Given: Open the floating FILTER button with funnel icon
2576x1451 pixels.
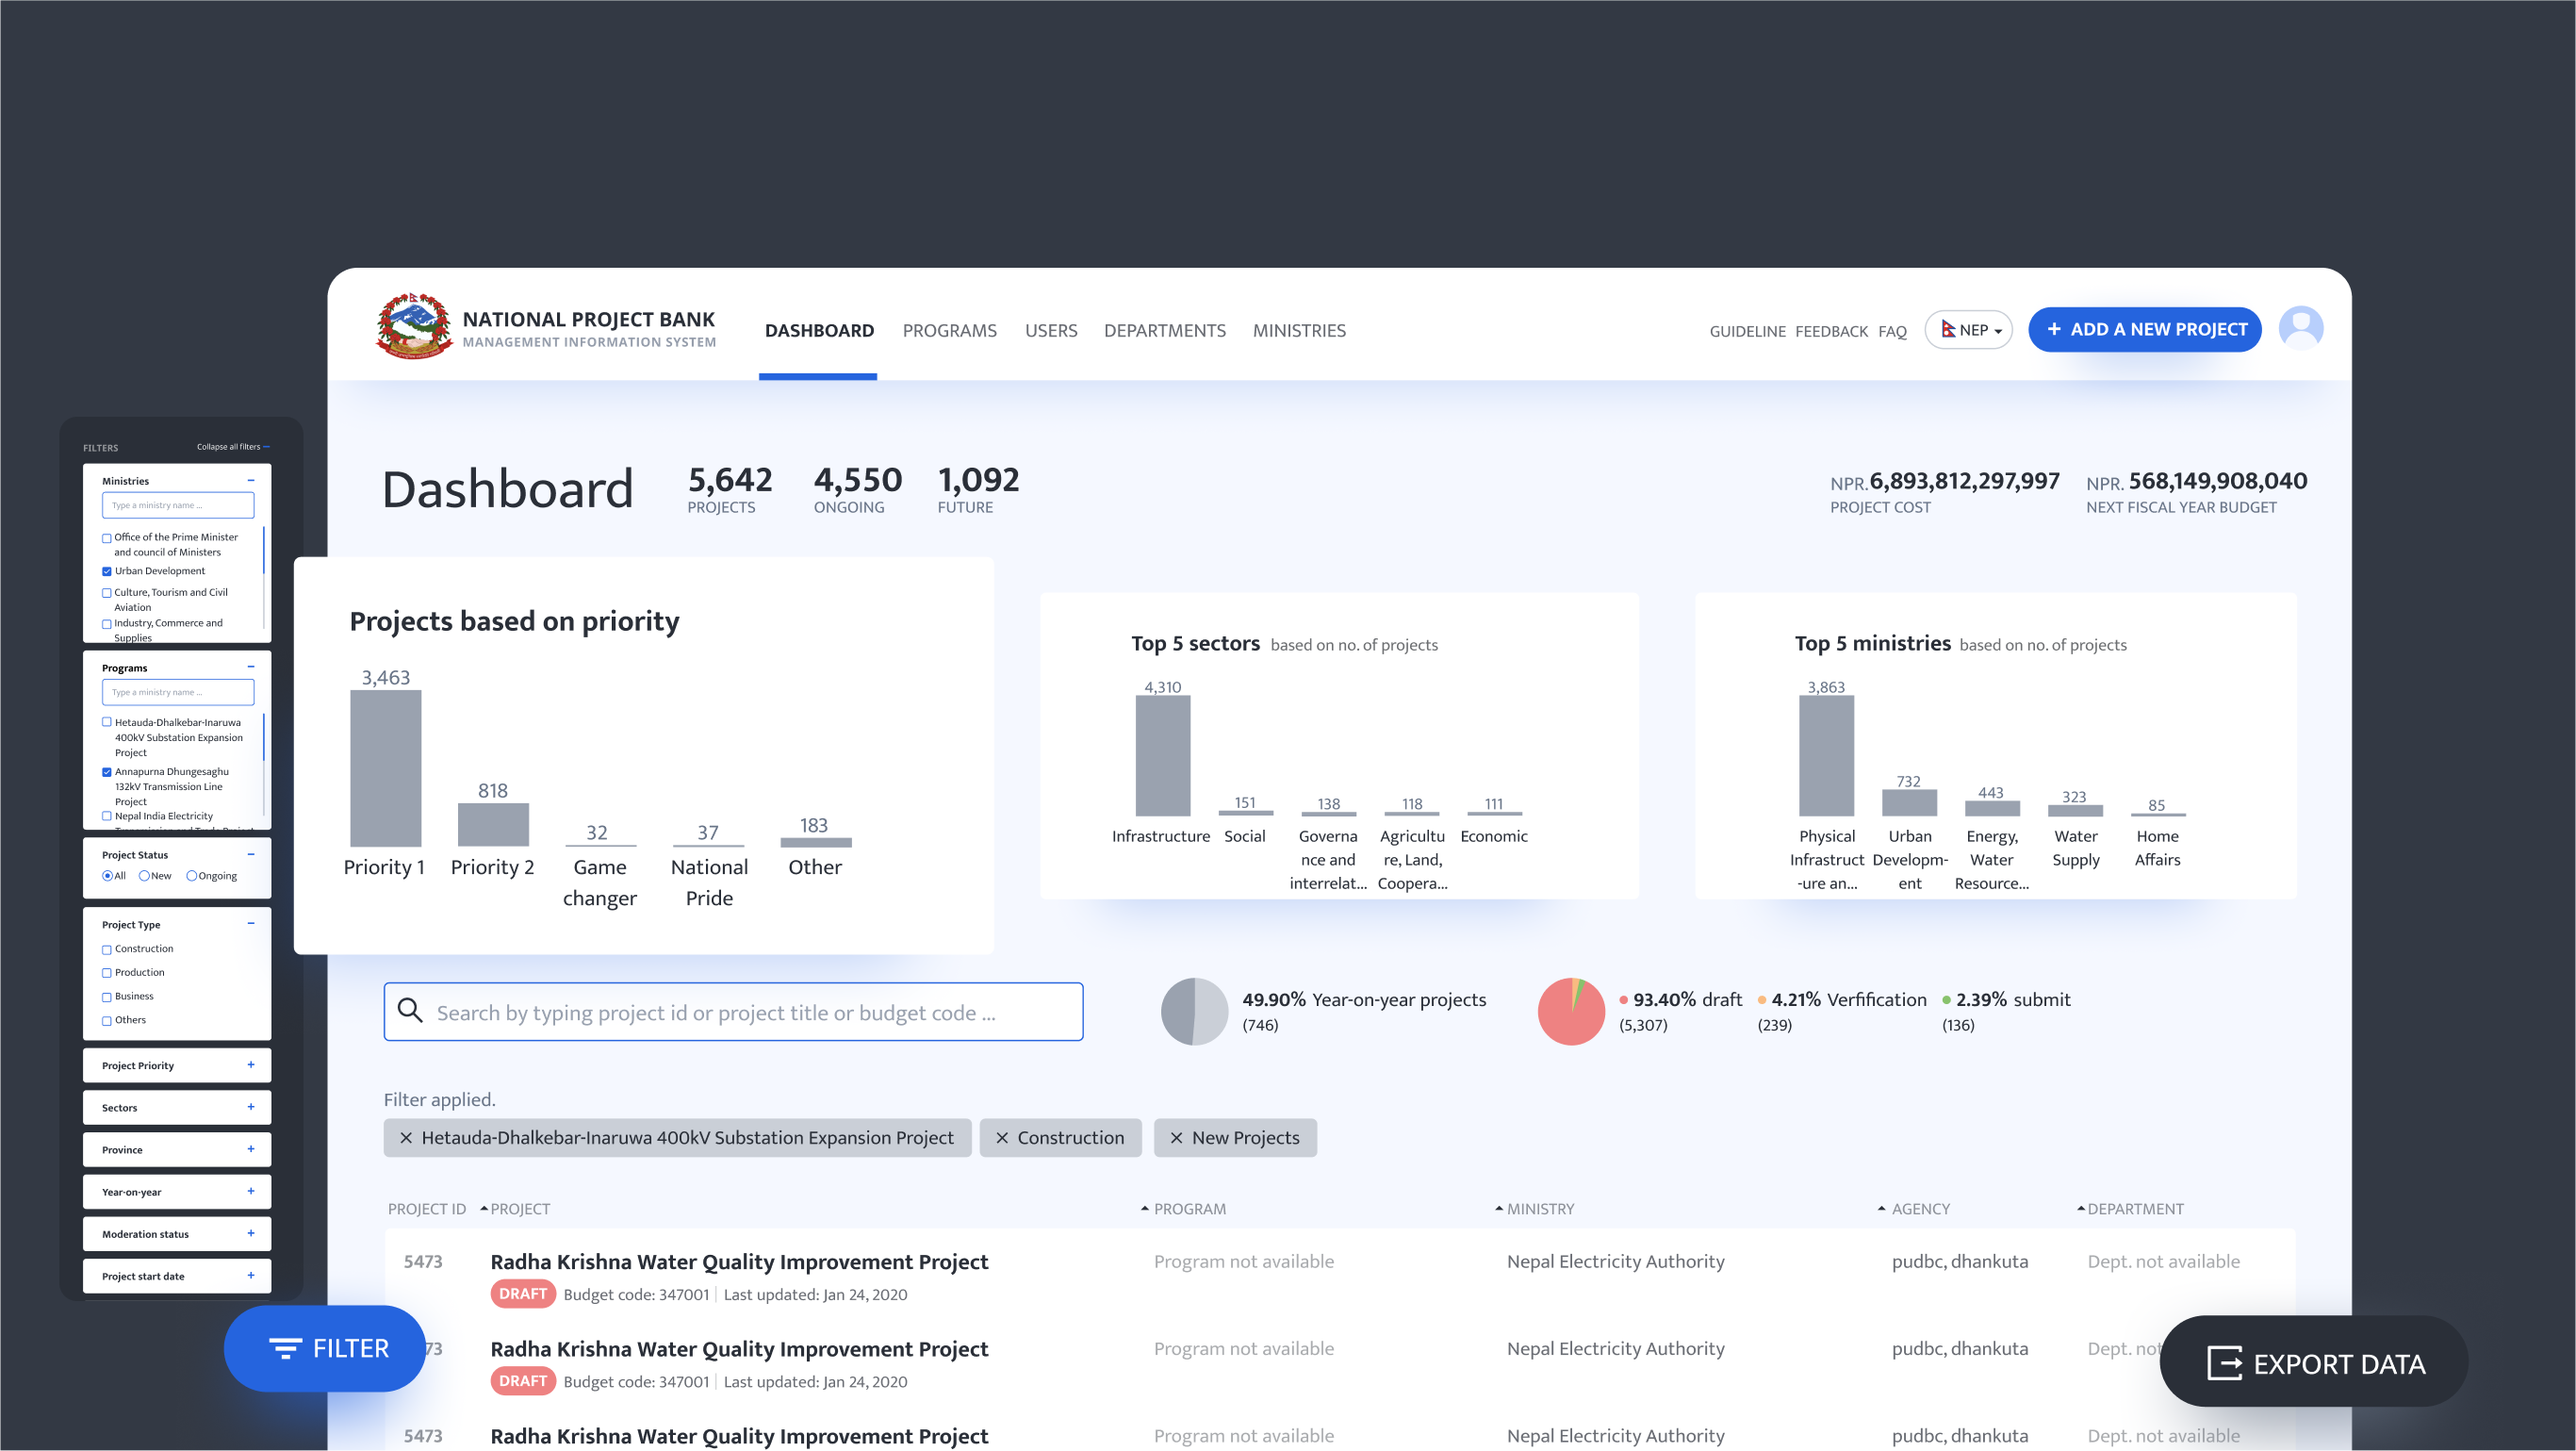Looking at the screenshot, I should pos(324,1348).
